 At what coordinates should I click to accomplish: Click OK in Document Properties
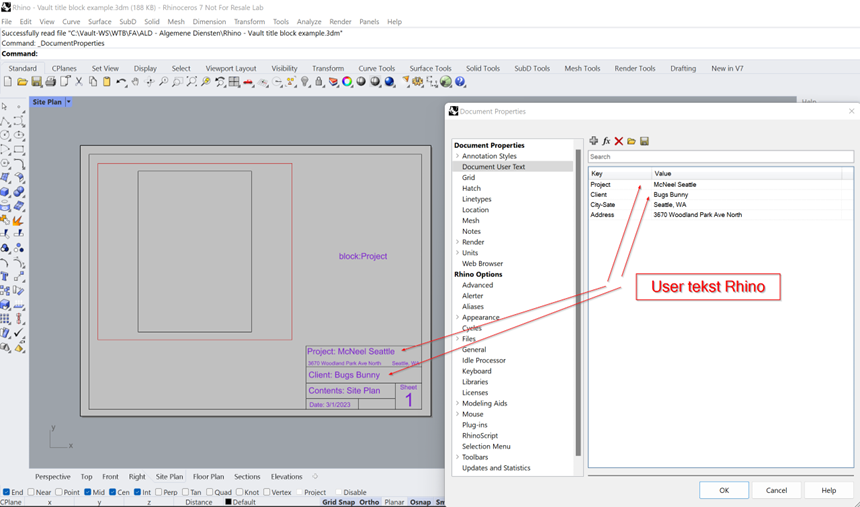pos(724,491)
